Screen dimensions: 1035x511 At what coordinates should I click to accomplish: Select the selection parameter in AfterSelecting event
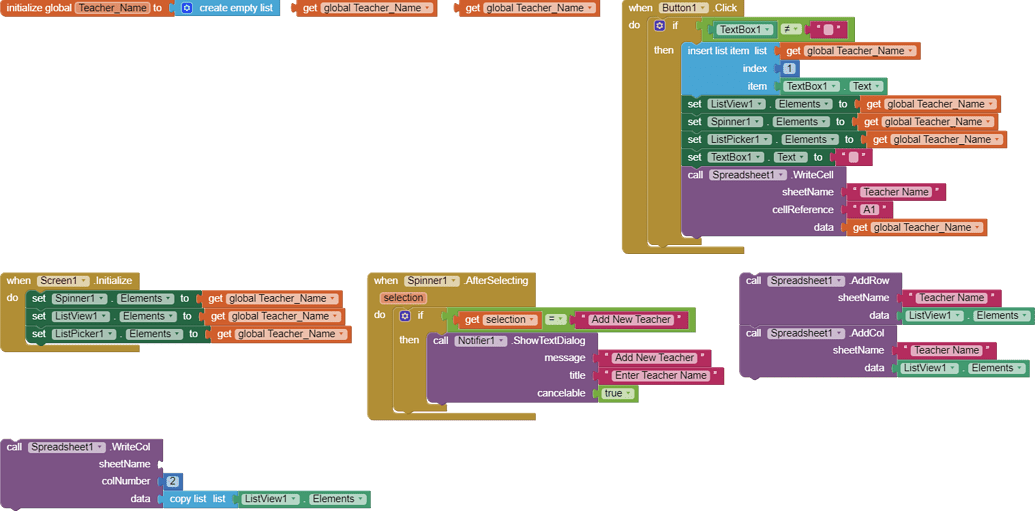tap(403, 298)
